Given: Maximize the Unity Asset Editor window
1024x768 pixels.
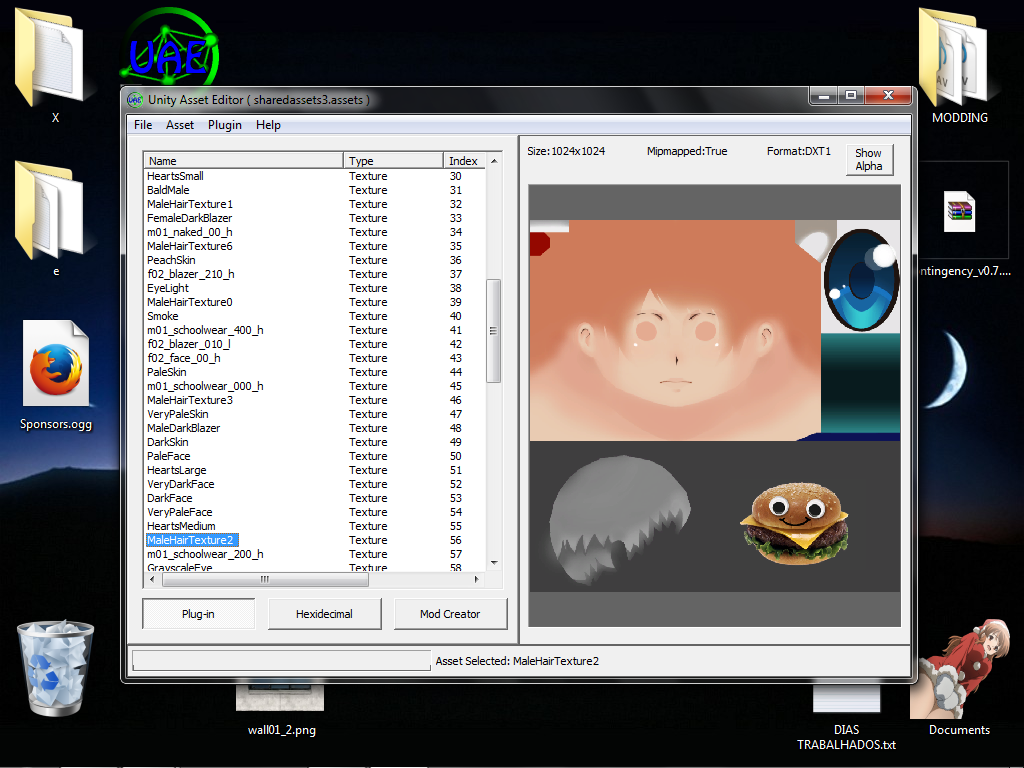Looking at the screenshot, I should pos(851,96).
